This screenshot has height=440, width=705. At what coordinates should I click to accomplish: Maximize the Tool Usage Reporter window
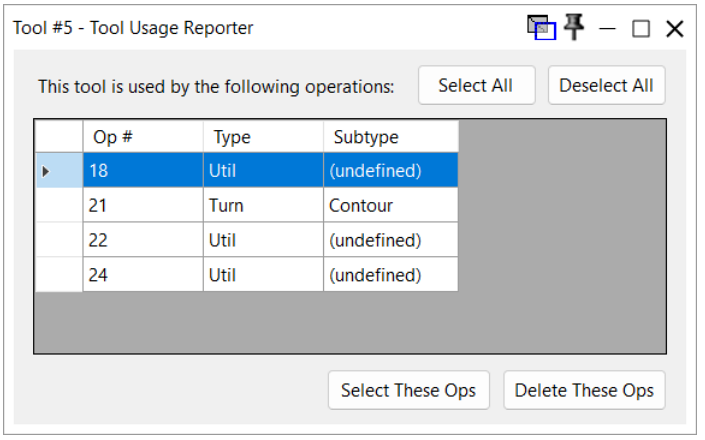pos(641,29)
